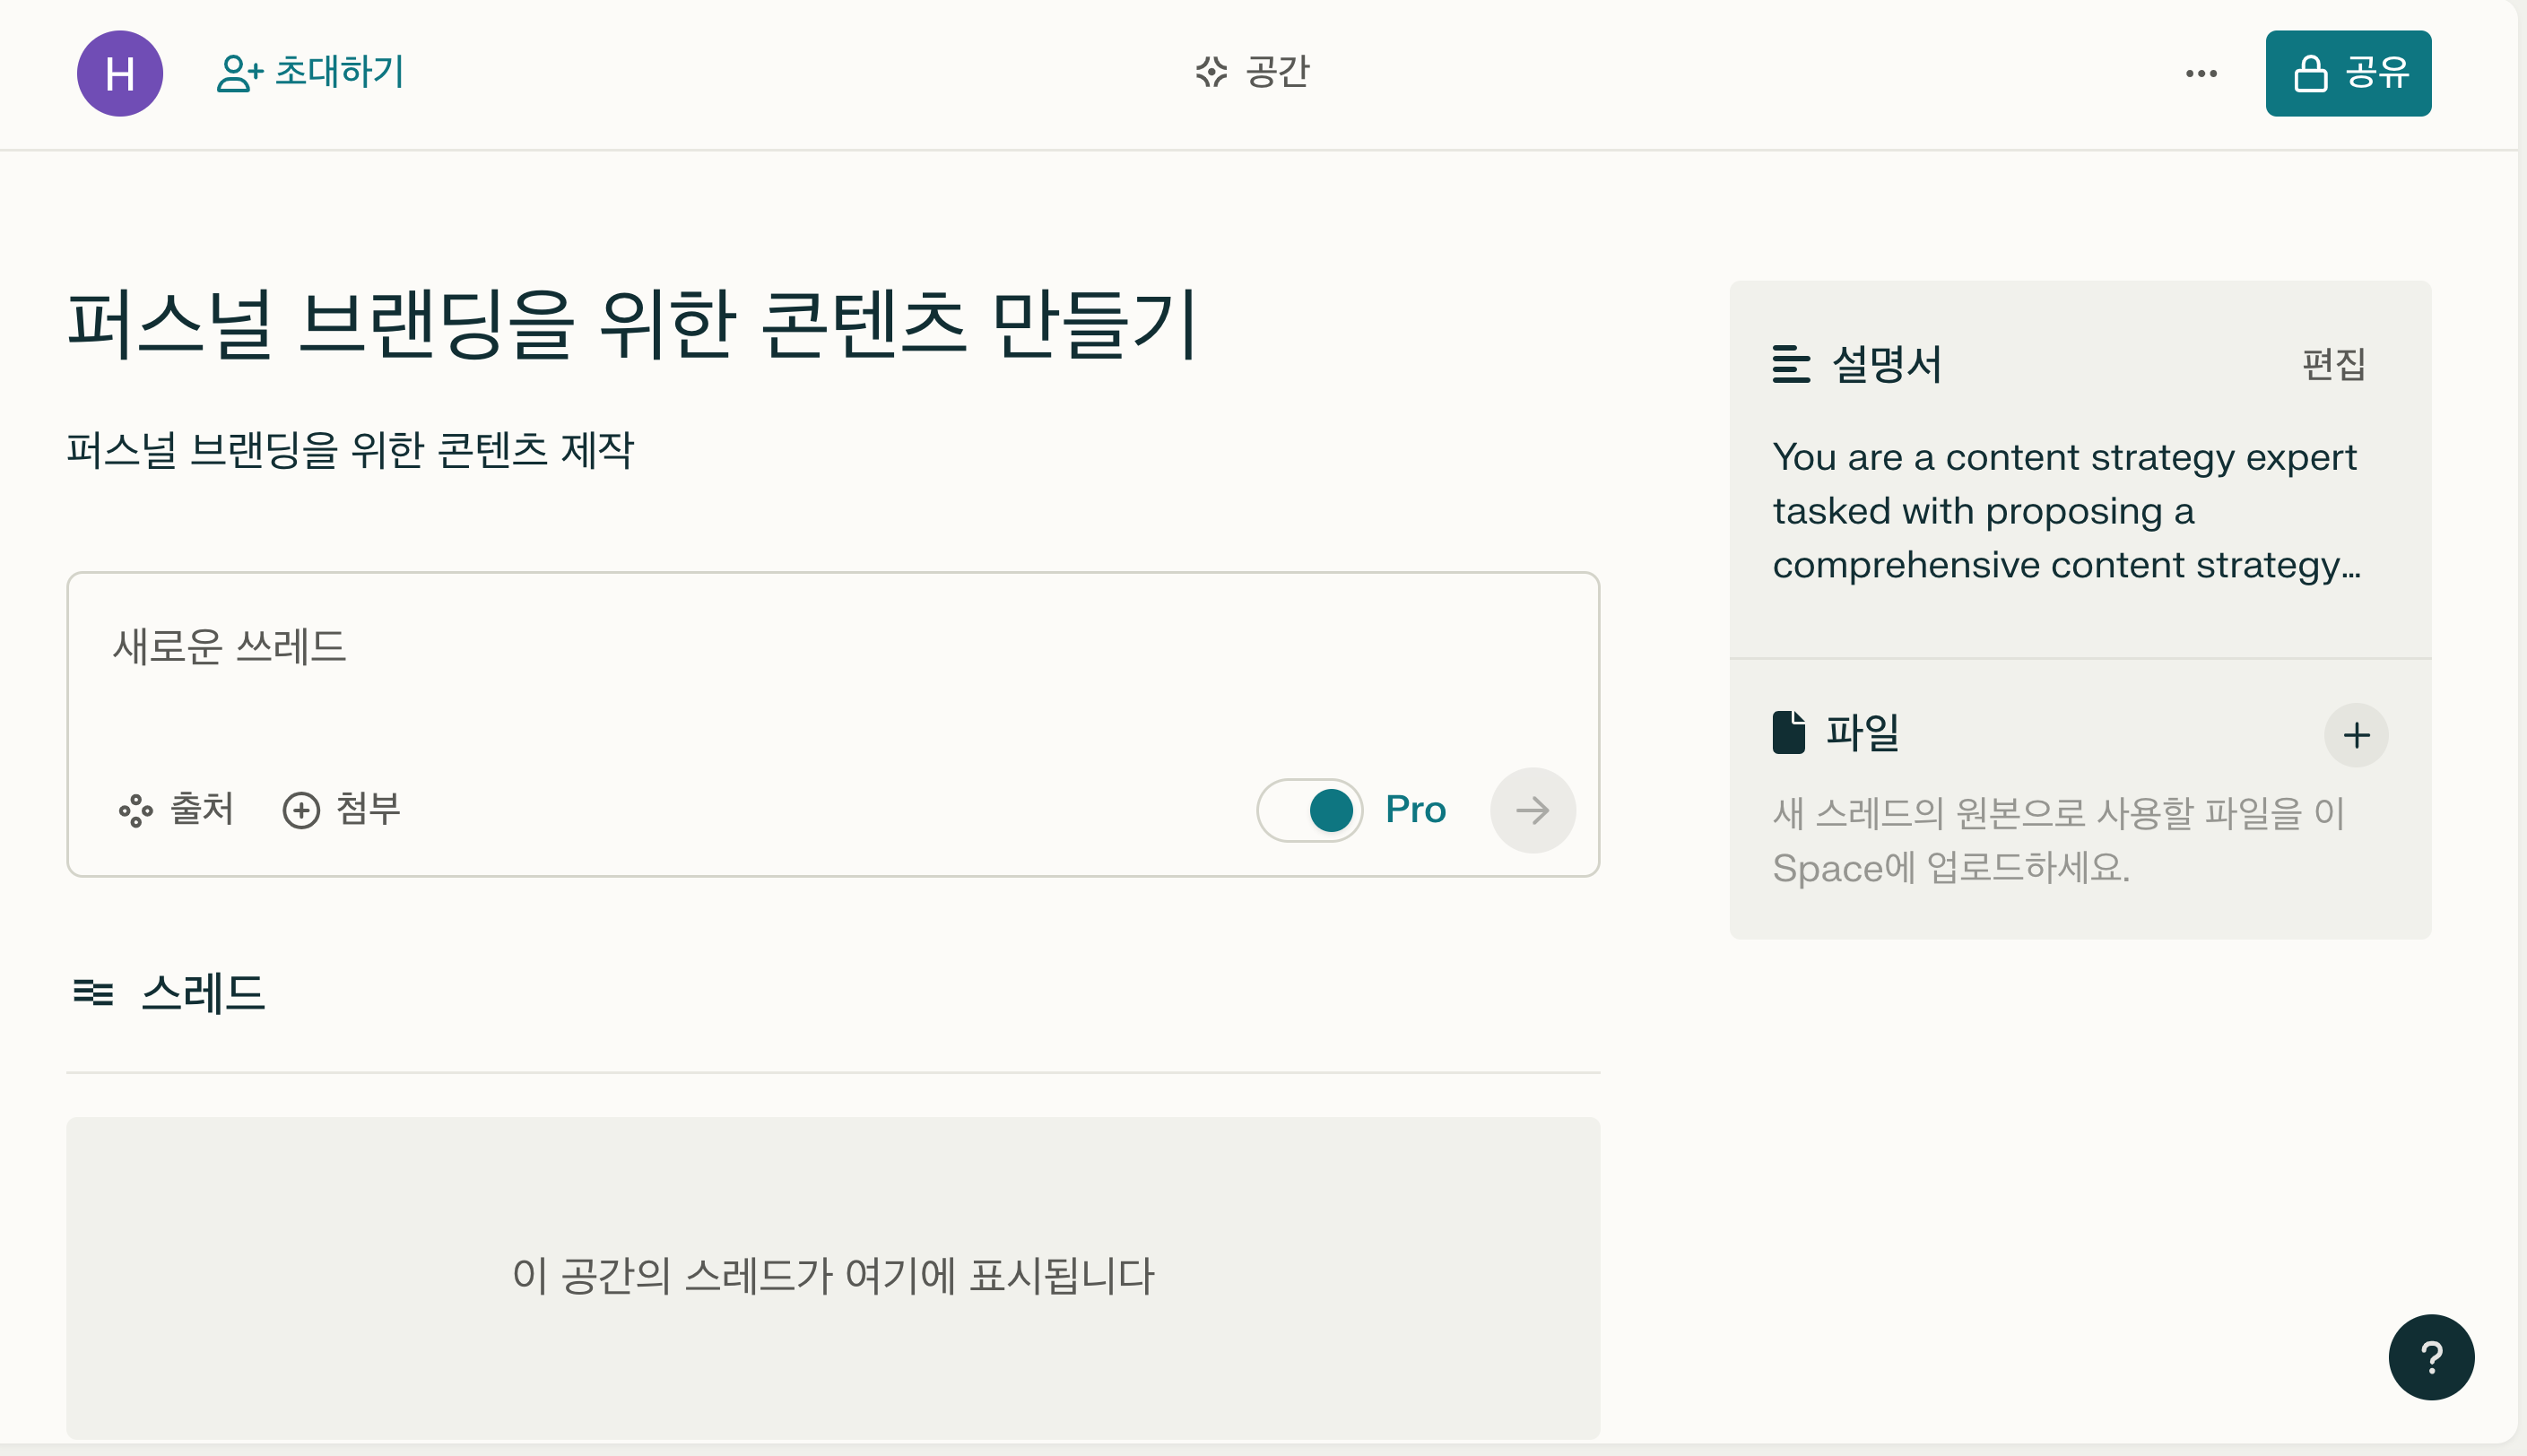Open the three-dot more options menu
Image resolution: width=2527 pixels, height=1456 pixels.
(2201, 73)
